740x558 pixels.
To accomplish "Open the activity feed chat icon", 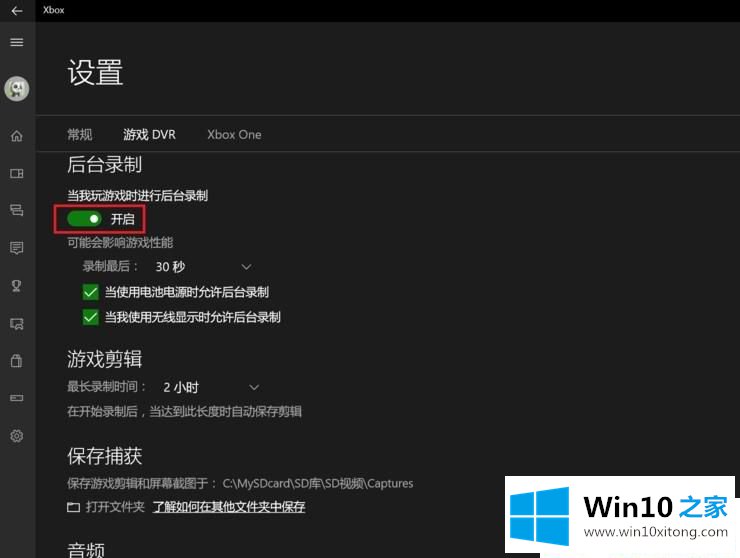I will (x=17, y=248).
